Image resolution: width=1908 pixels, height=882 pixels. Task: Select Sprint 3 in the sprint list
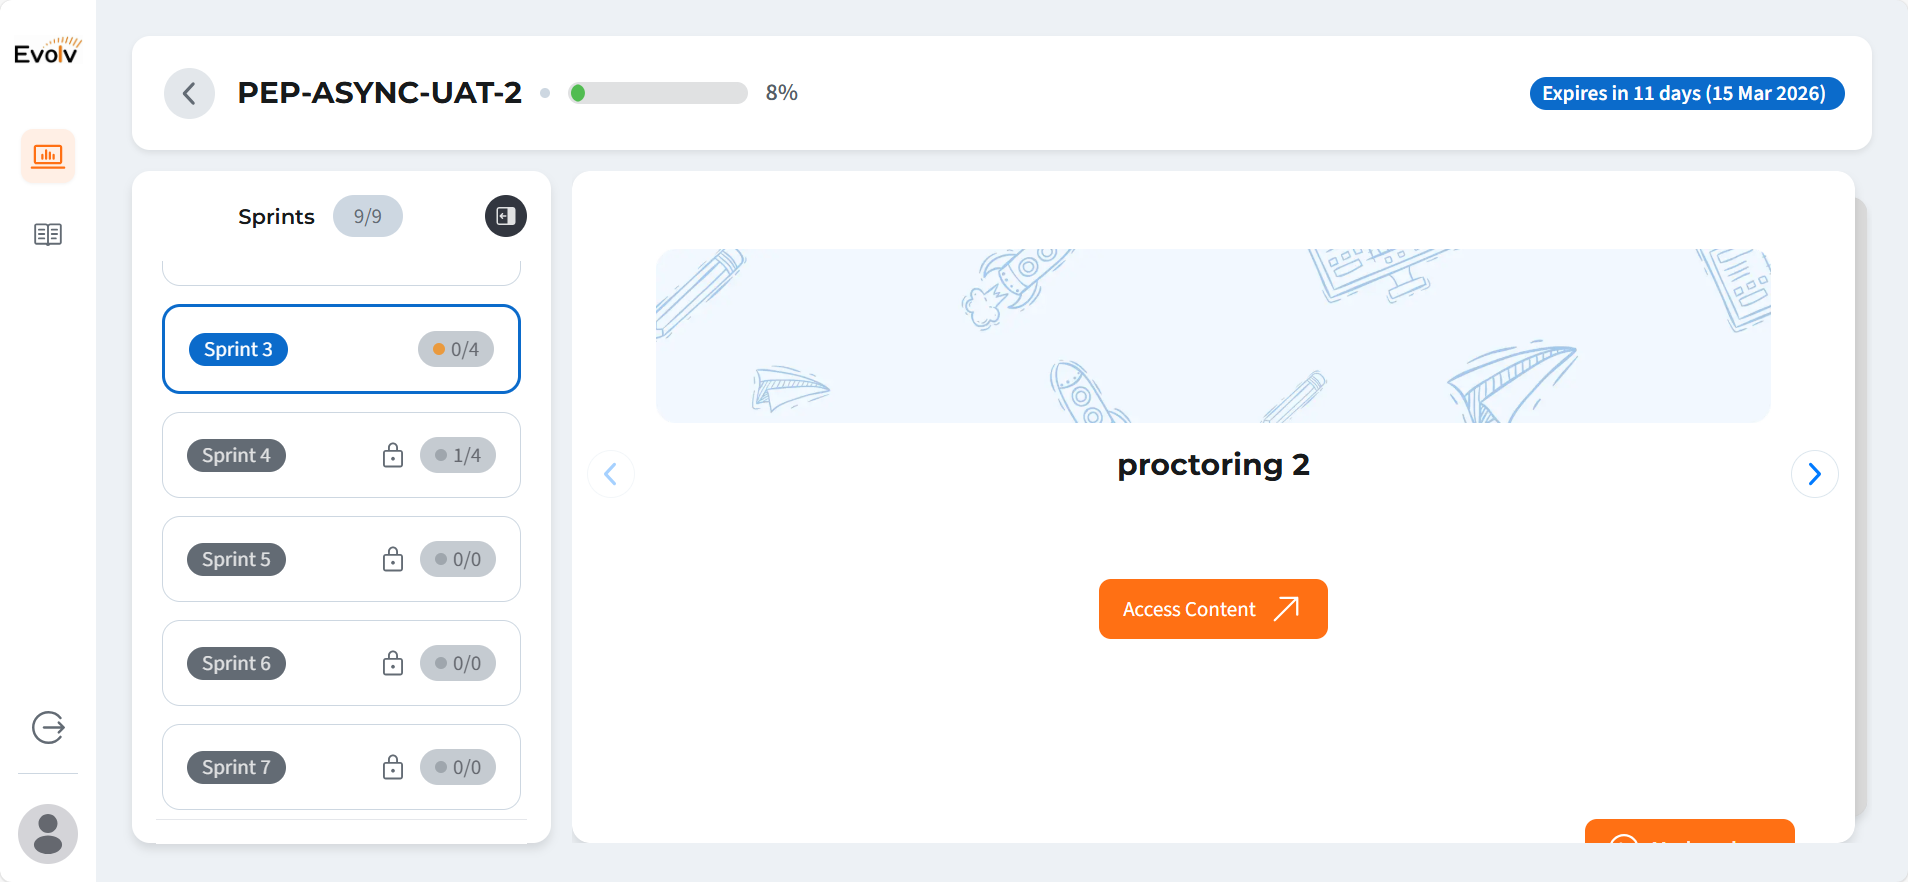[x=238, y=350]
